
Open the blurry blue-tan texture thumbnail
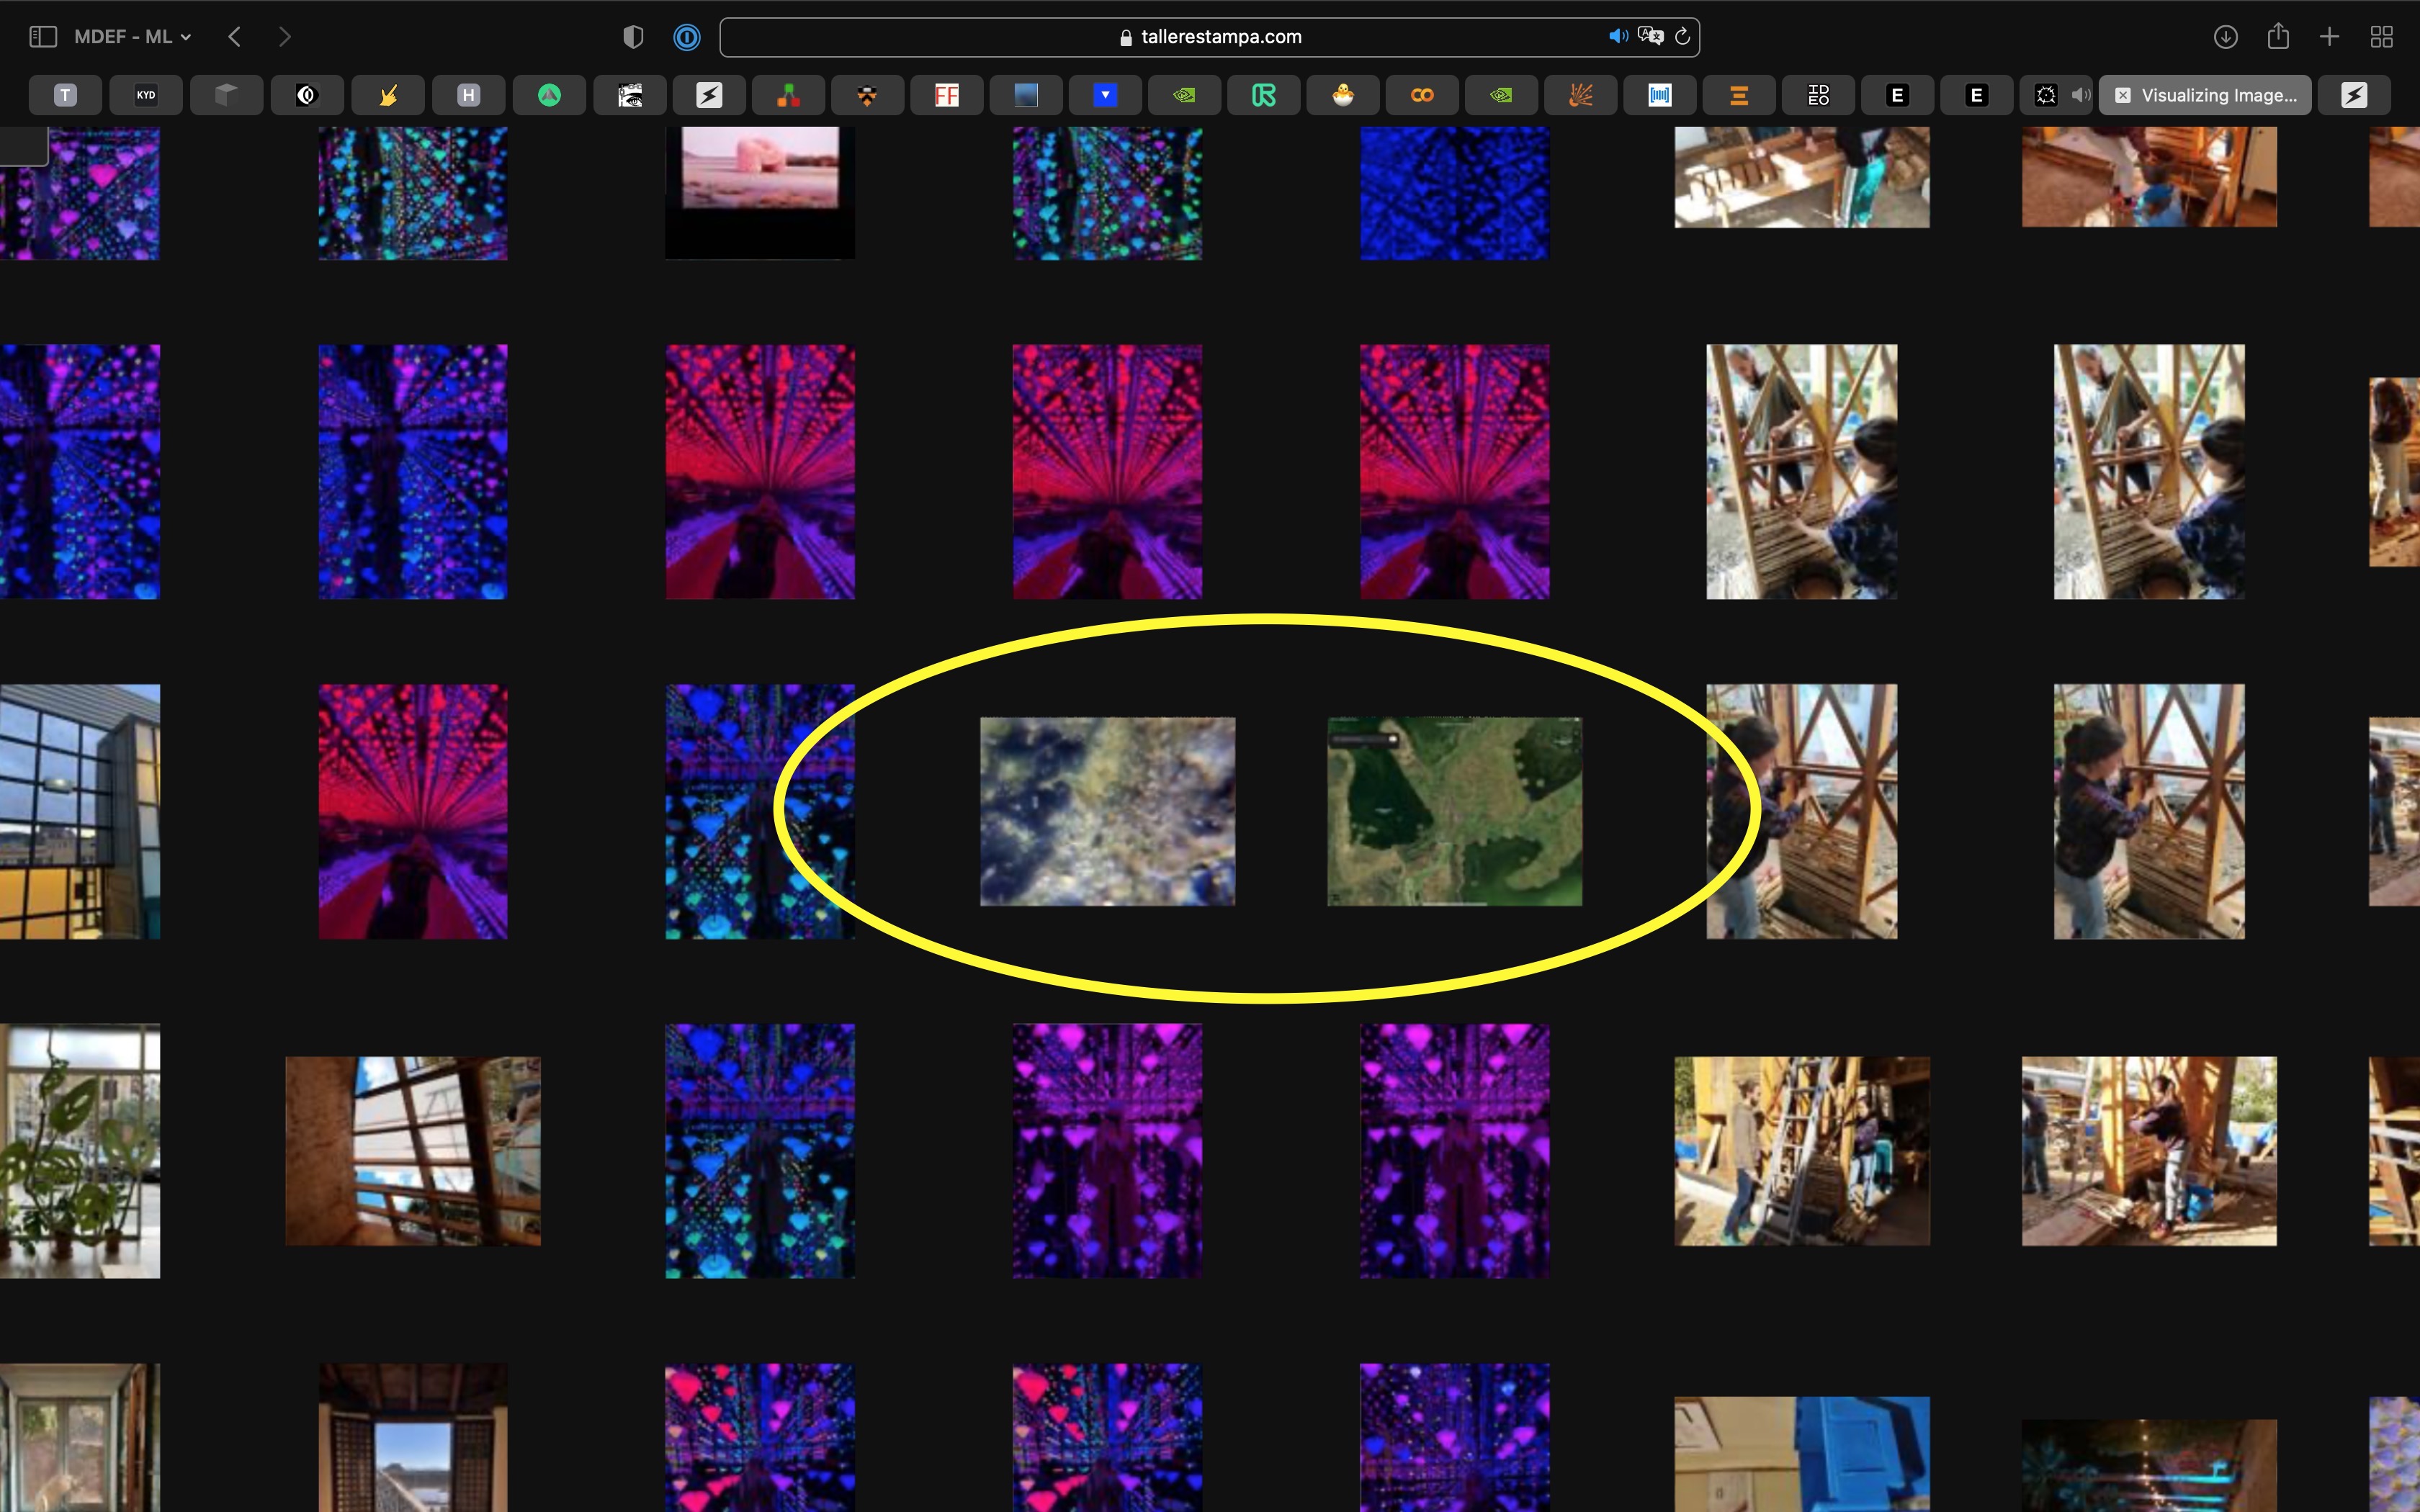pos(1107,811)
